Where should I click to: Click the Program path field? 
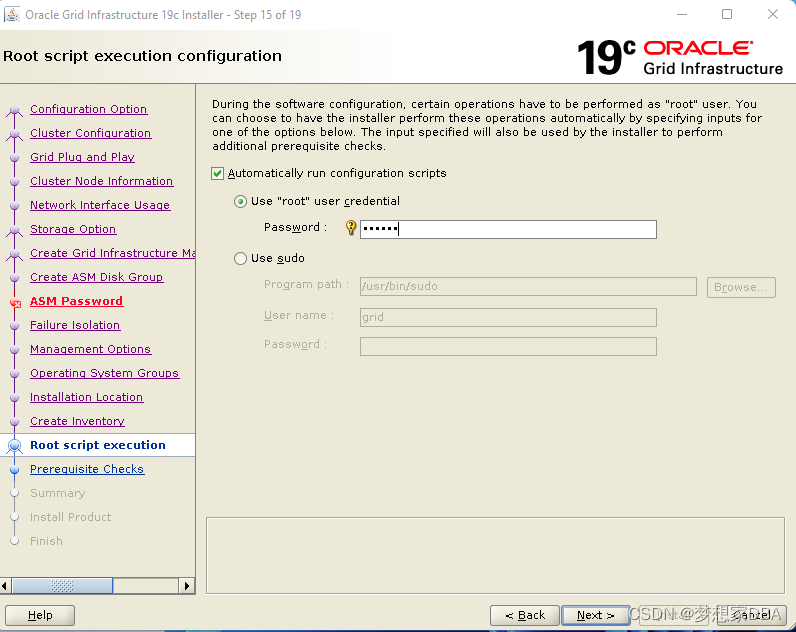coord(528,286)
